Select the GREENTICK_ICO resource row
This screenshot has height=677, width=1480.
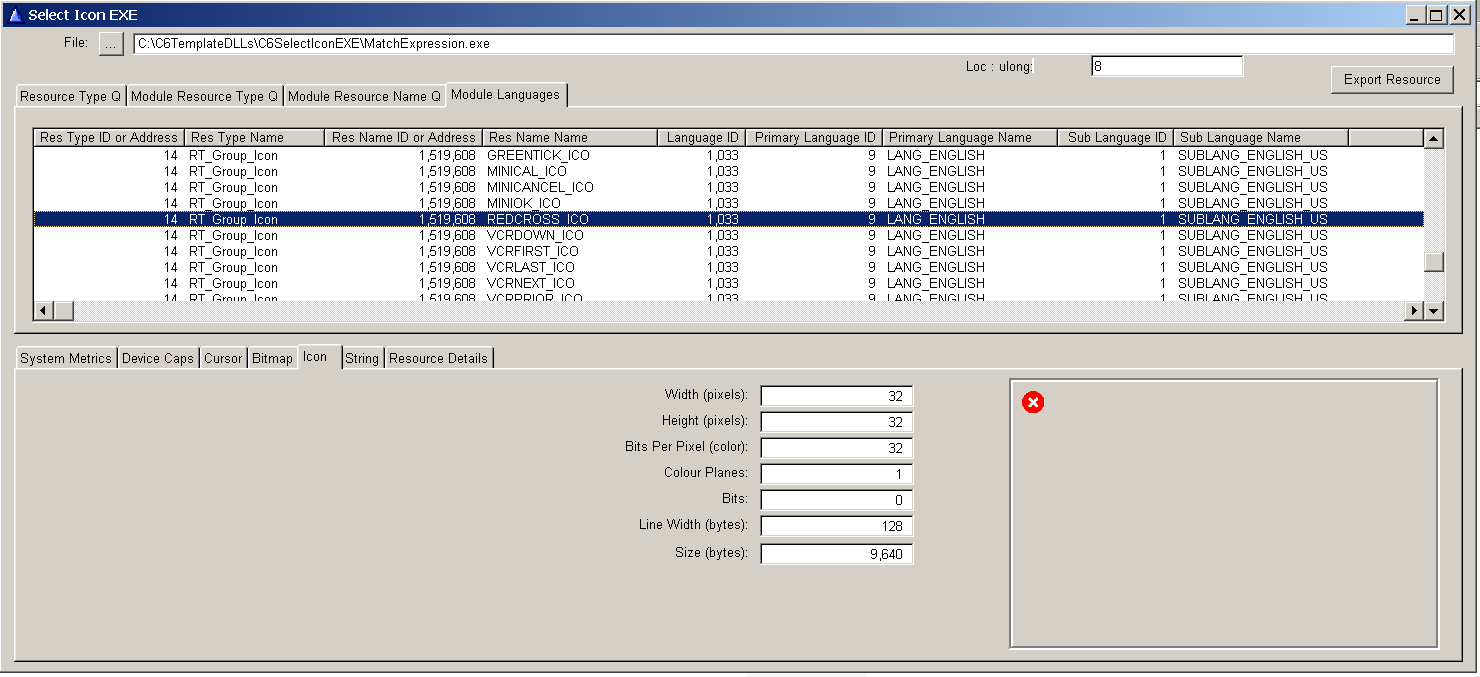(x=538, y=155)
